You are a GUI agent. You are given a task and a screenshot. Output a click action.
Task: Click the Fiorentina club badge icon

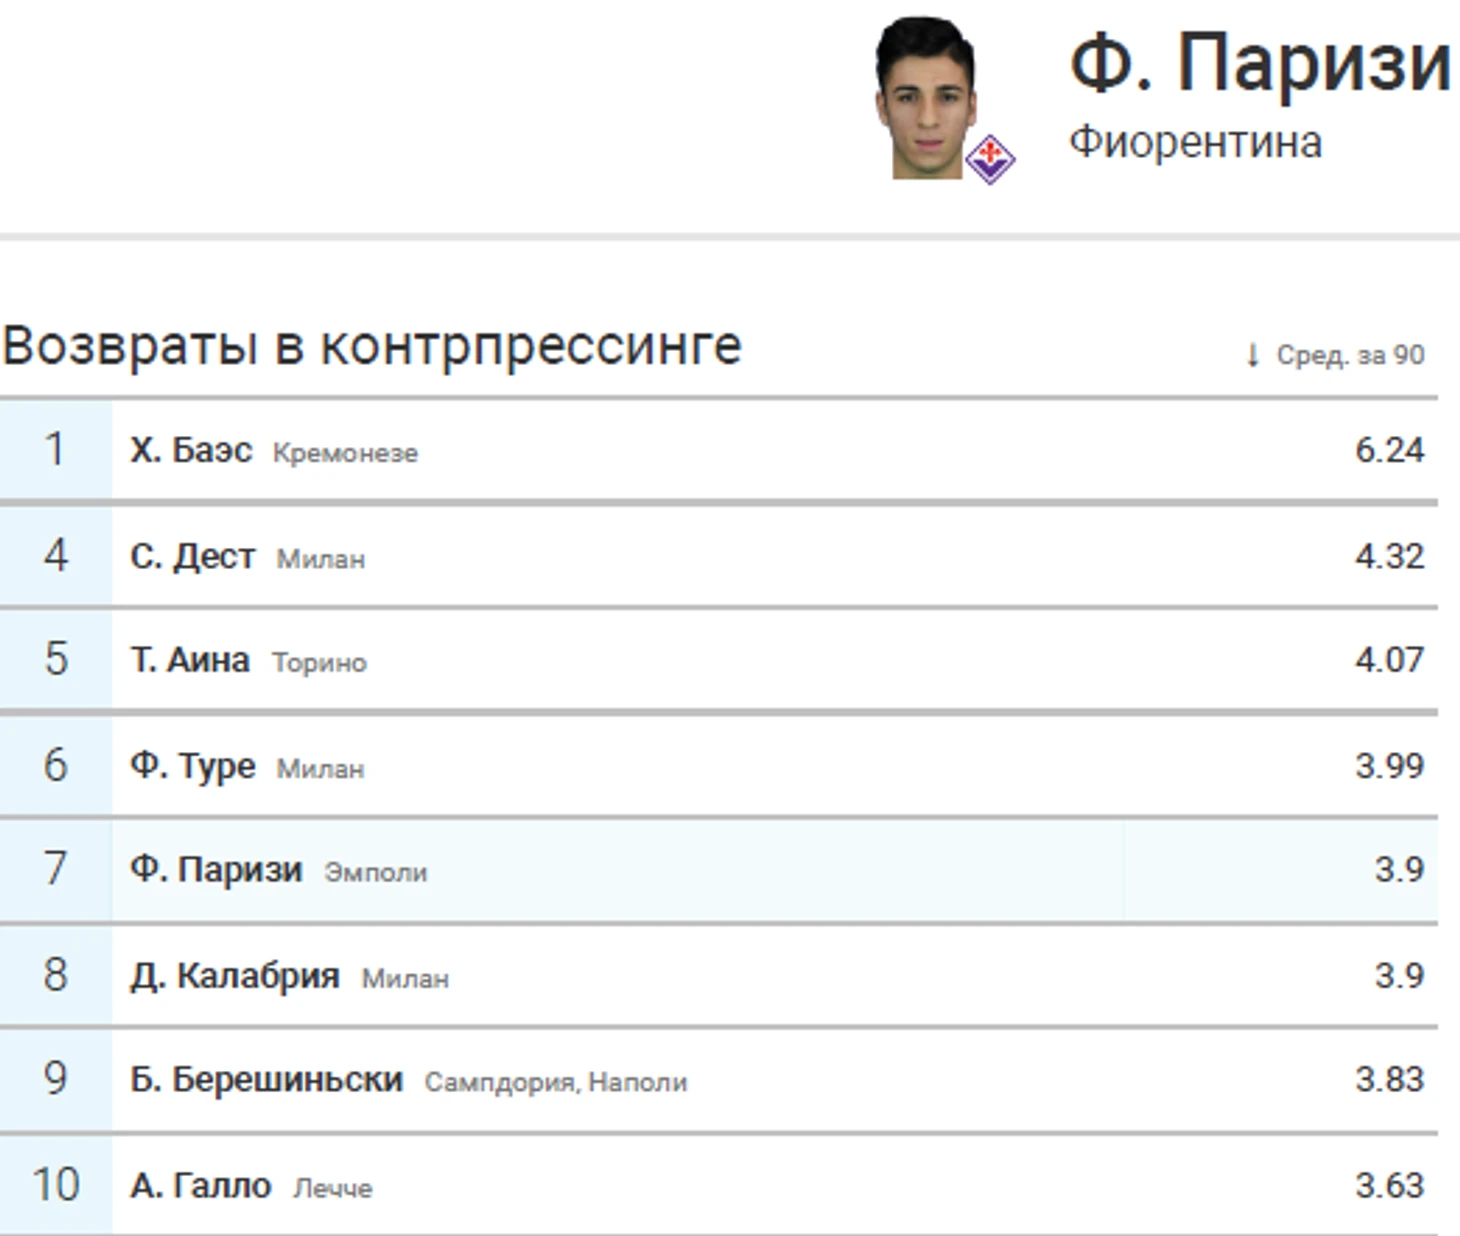(990, 159)
